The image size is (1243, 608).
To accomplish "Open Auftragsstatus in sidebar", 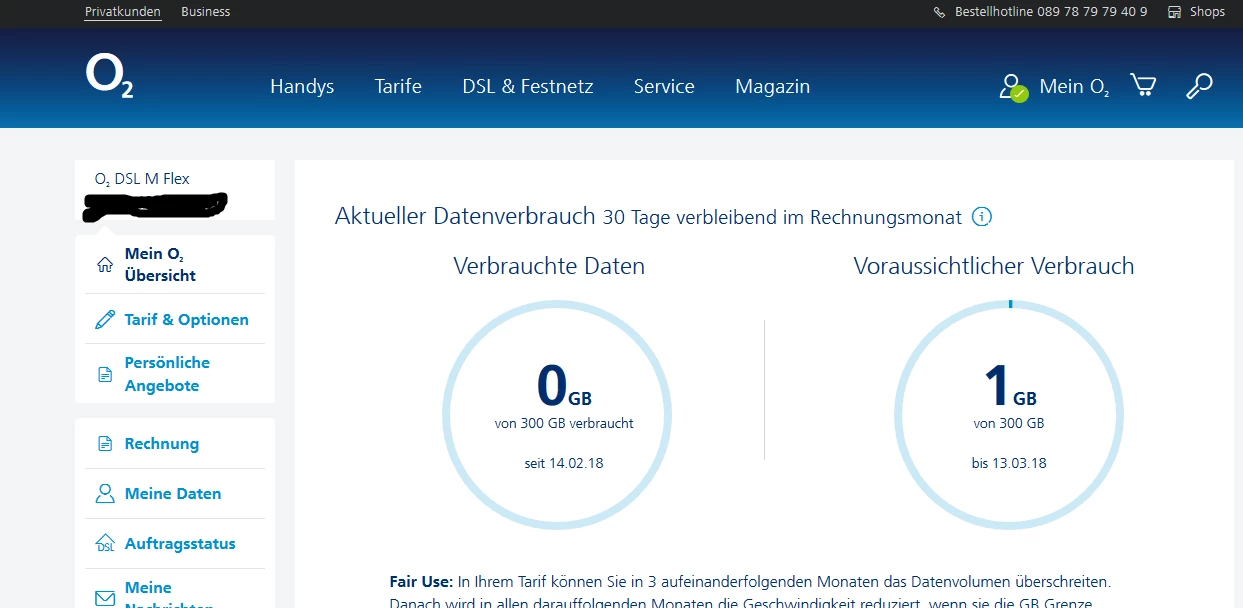I will pyautogui.click(x=180, y=544).
